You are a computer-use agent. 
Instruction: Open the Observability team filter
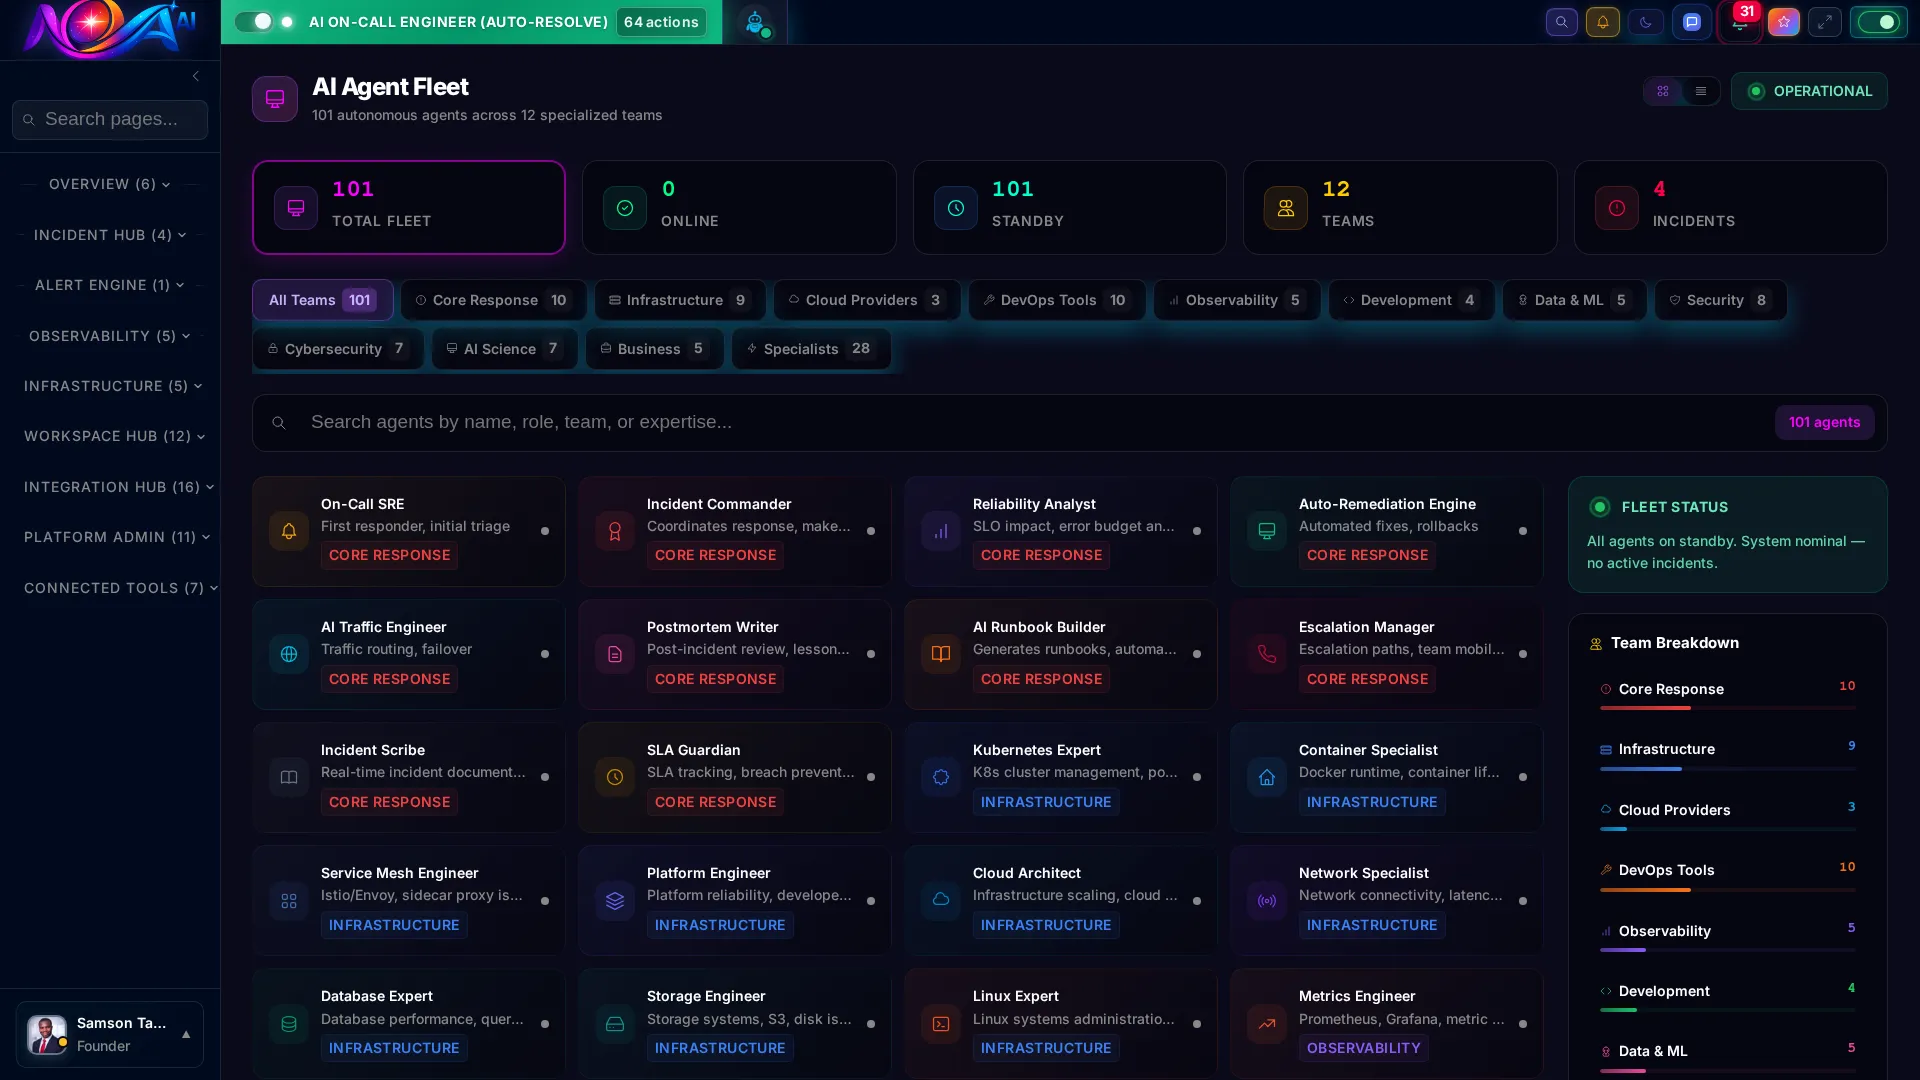point(1236,300)
